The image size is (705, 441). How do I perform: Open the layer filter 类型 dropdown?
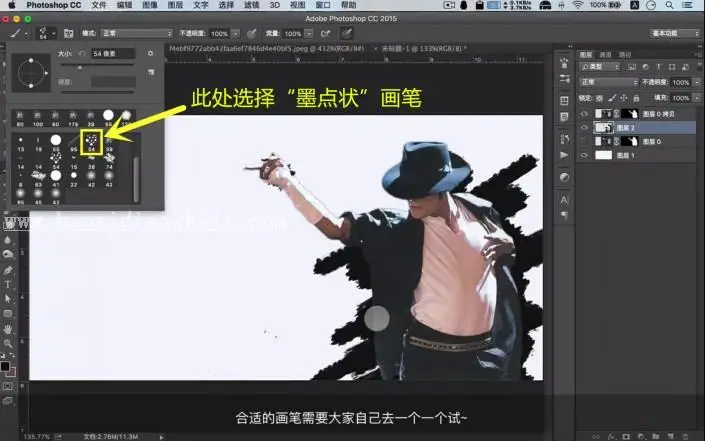pyautogui.click(x=600, y=67)
